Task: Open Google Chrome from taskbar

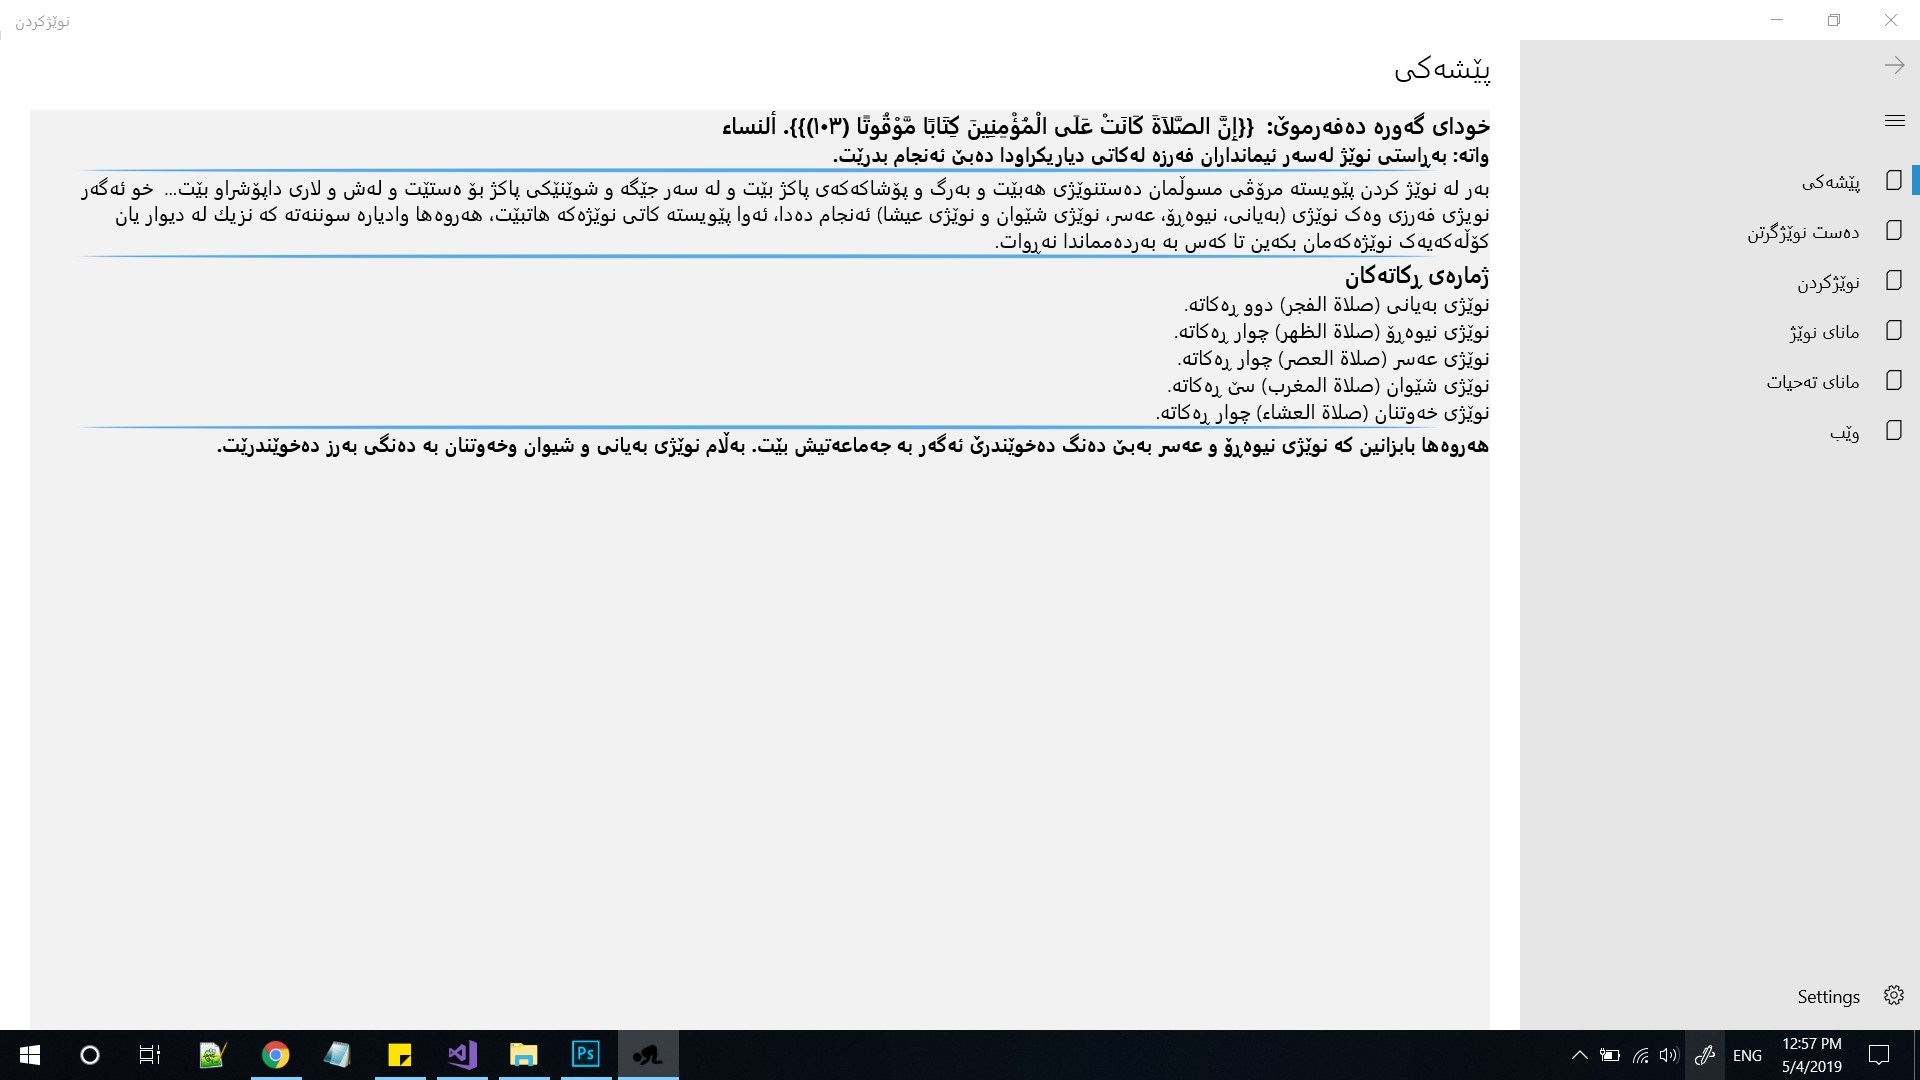Action: (x=275, y=1055)
